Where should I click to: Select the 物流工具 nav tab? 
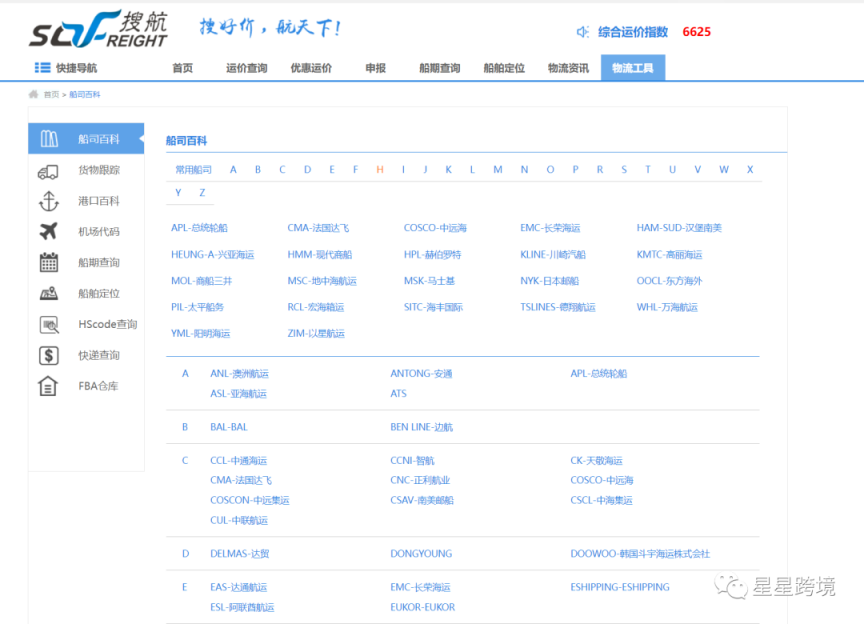pos(633,68)
